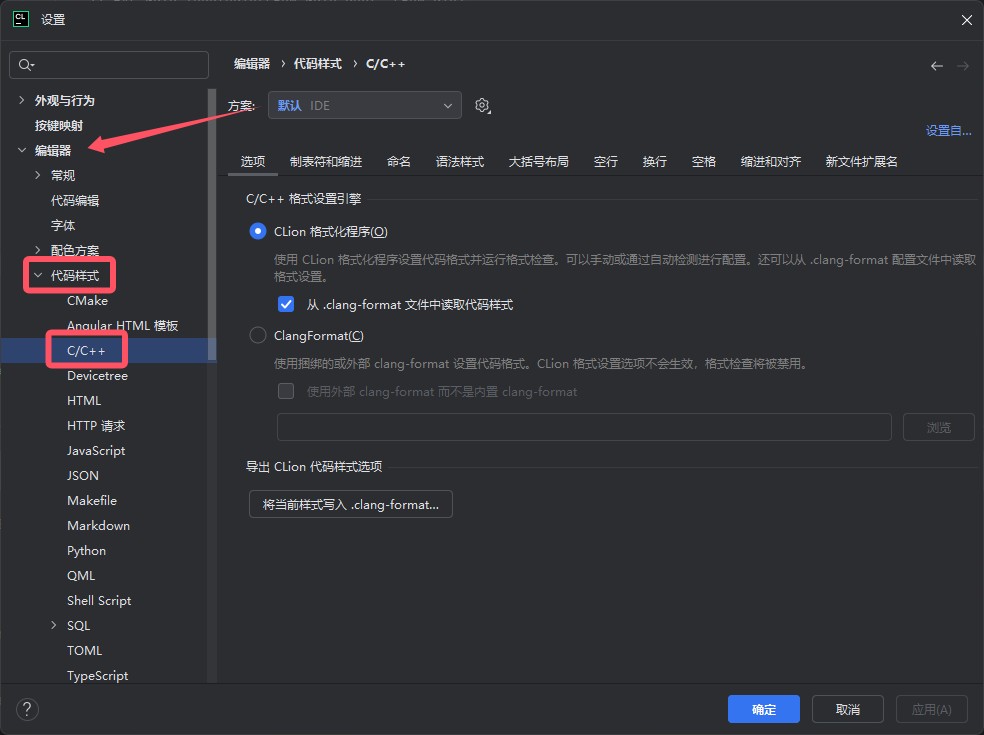Select 字体 in settings tree

63,225
